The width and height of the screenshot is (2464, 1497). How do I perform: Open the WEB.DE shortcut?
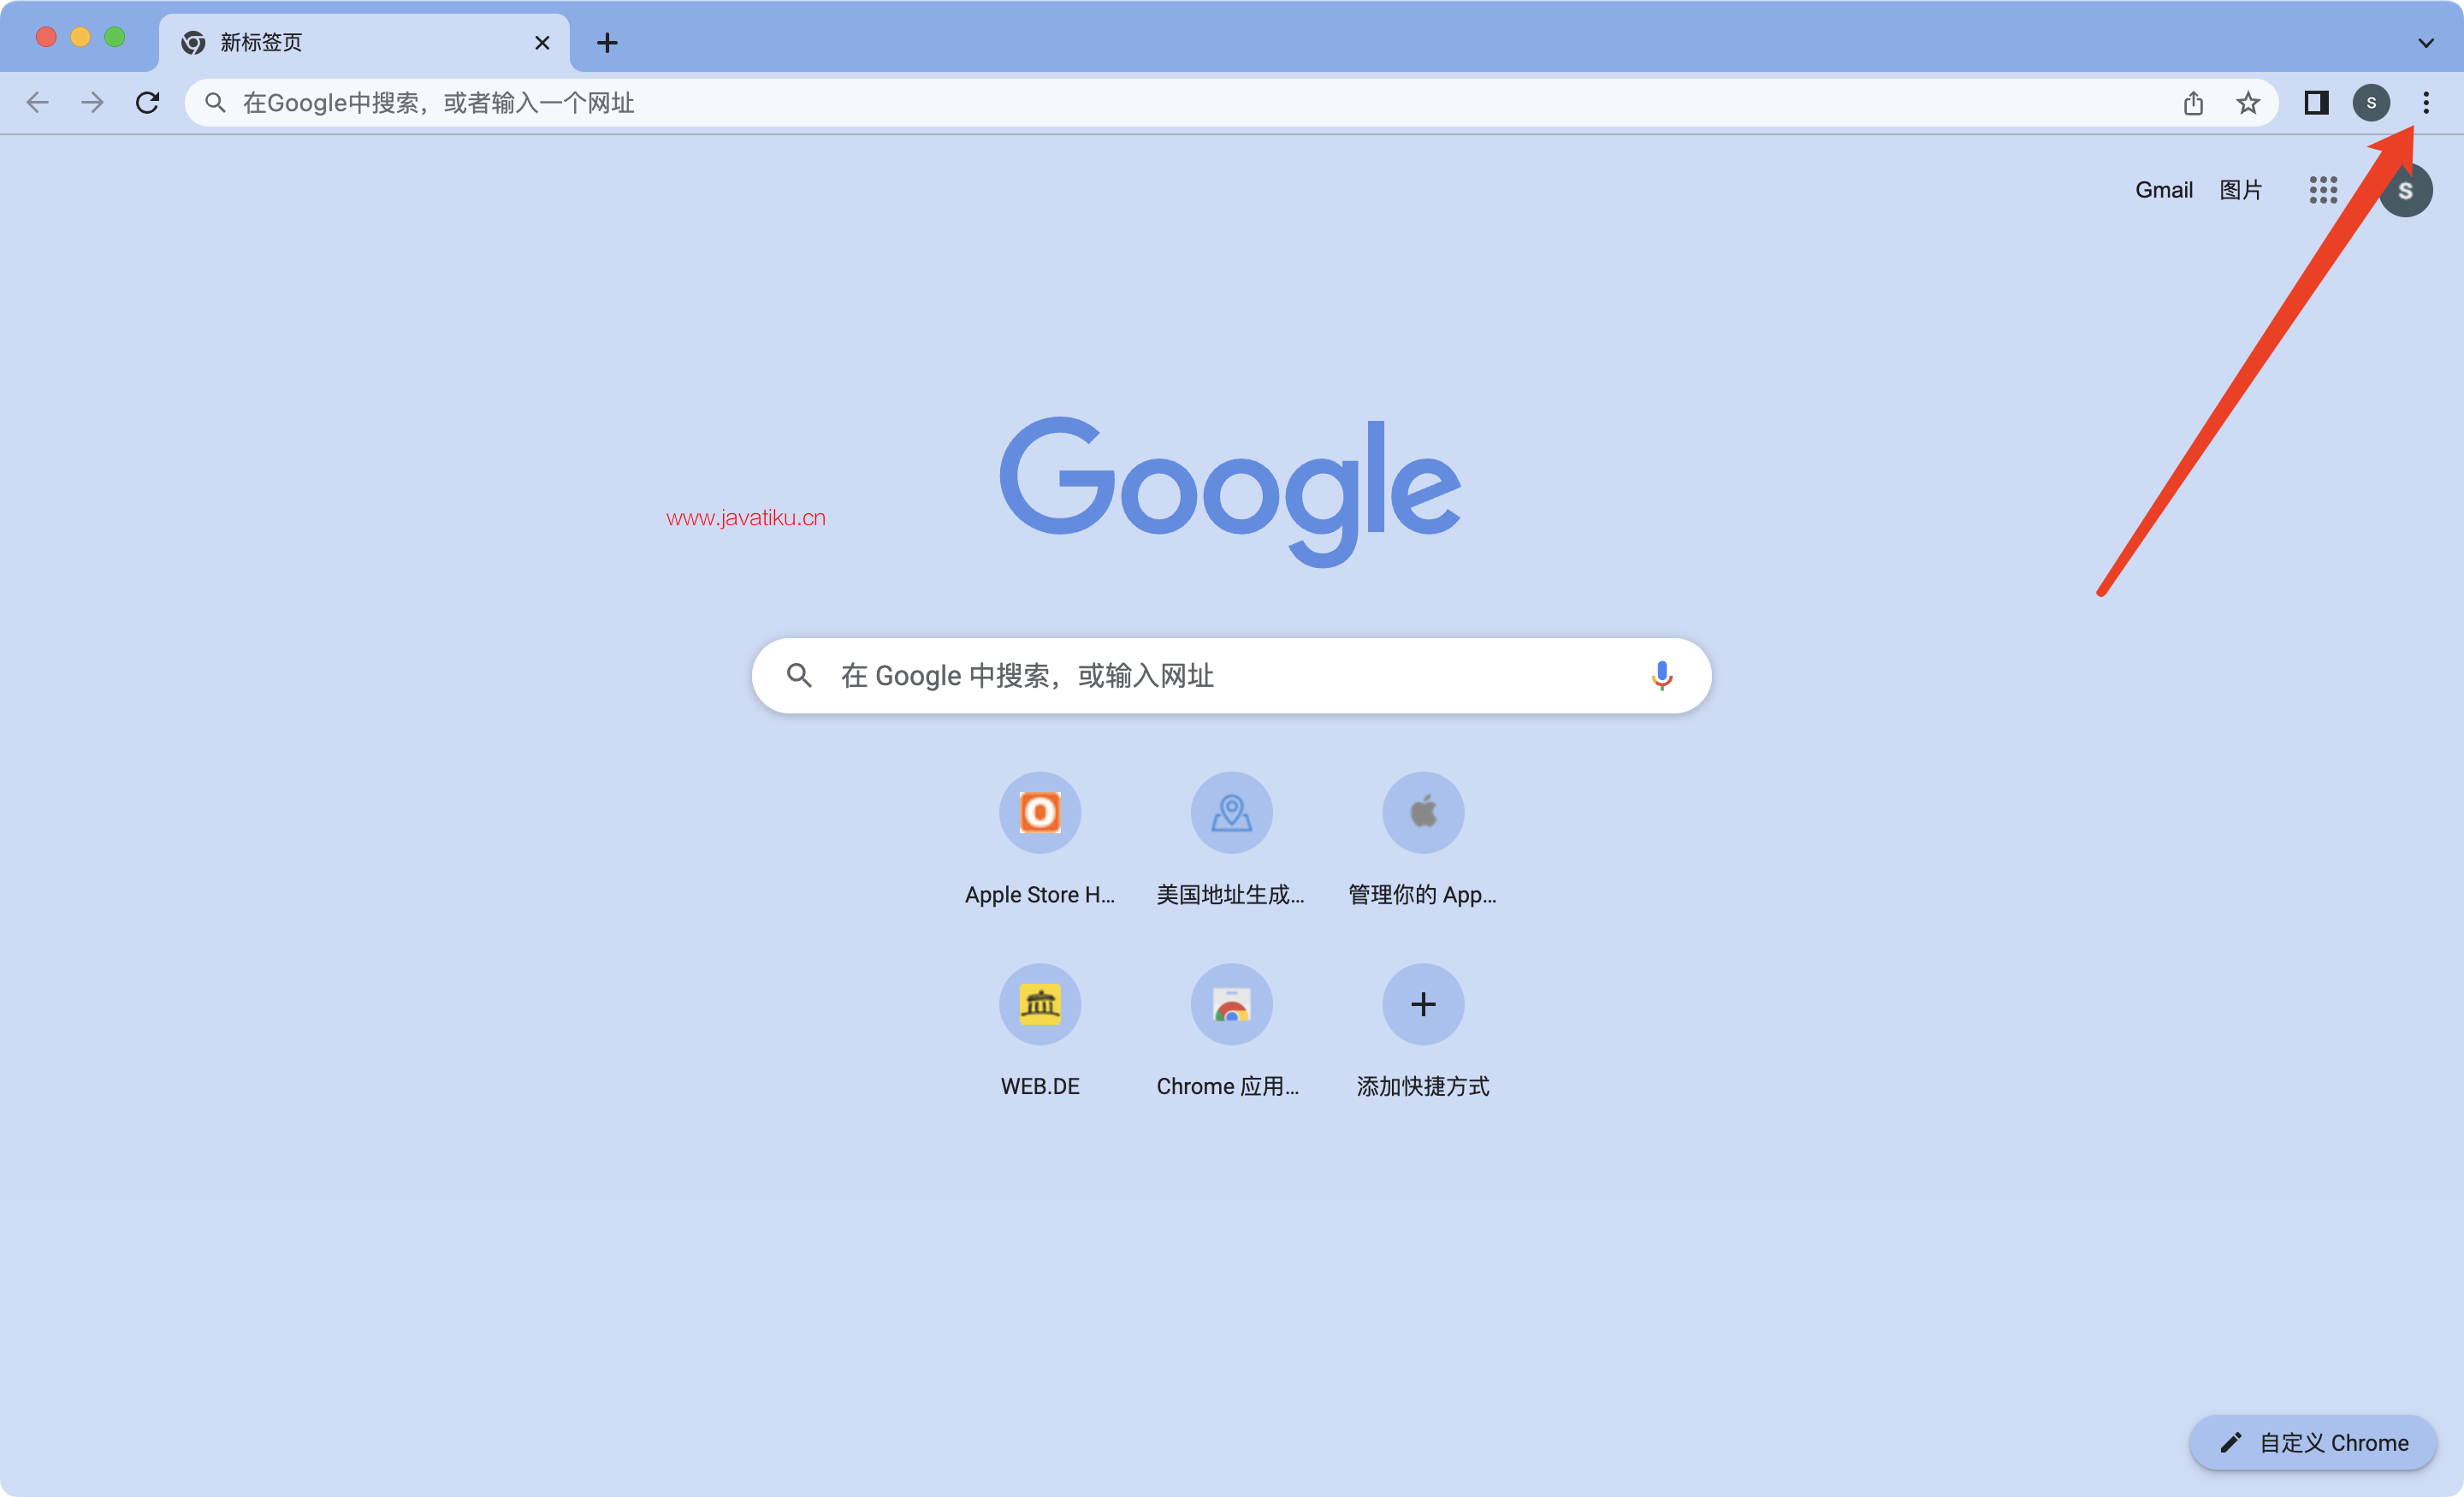[x=1040, y=1030]
